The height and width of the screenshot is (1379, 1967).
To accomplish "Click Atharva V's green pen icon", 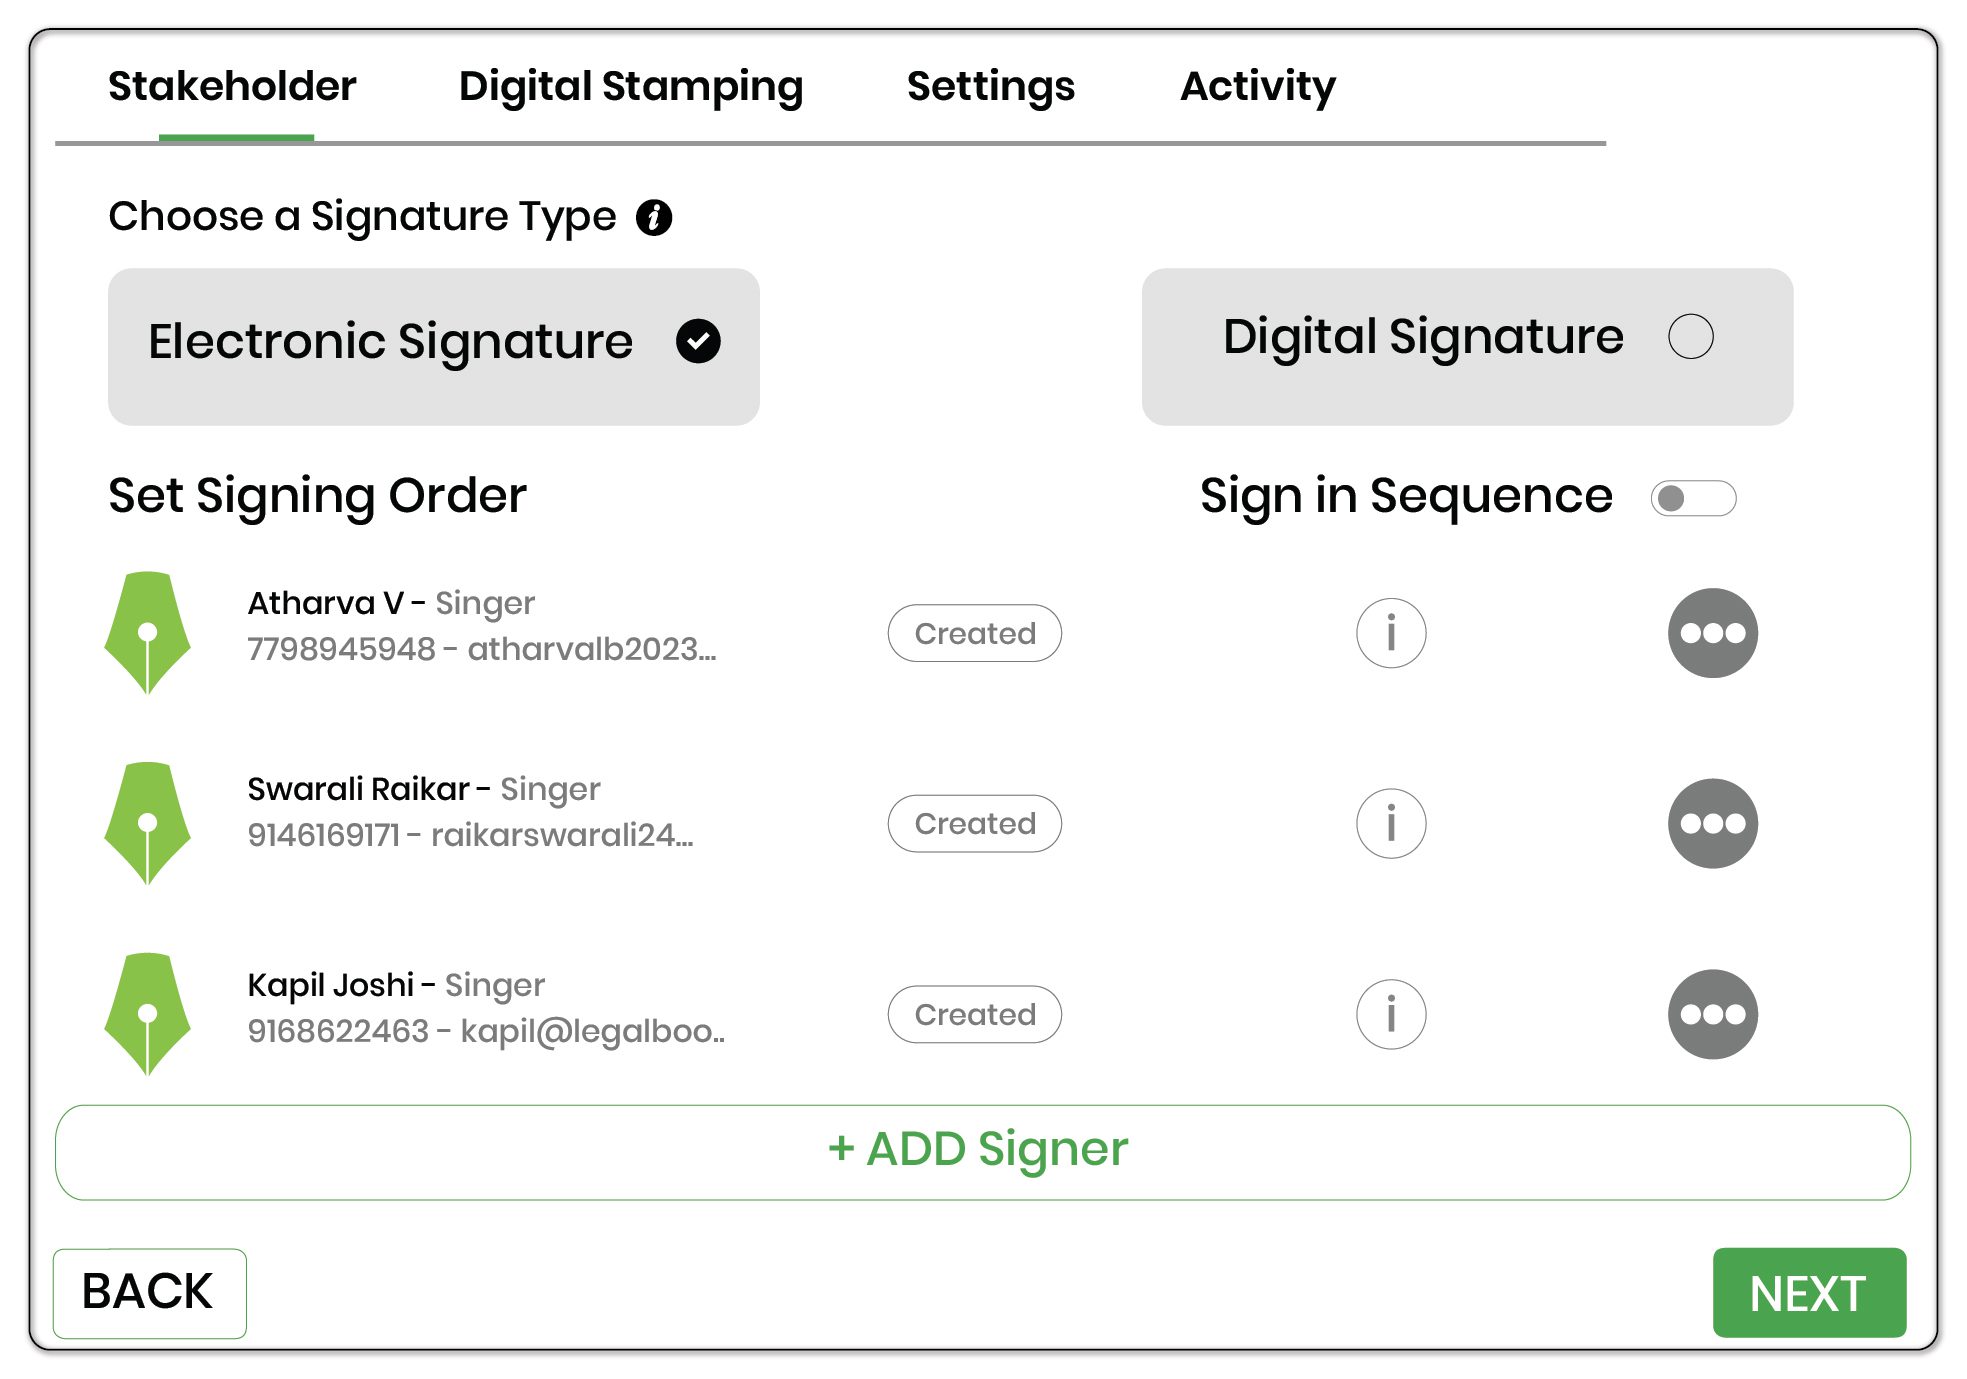I will (148, 632).
